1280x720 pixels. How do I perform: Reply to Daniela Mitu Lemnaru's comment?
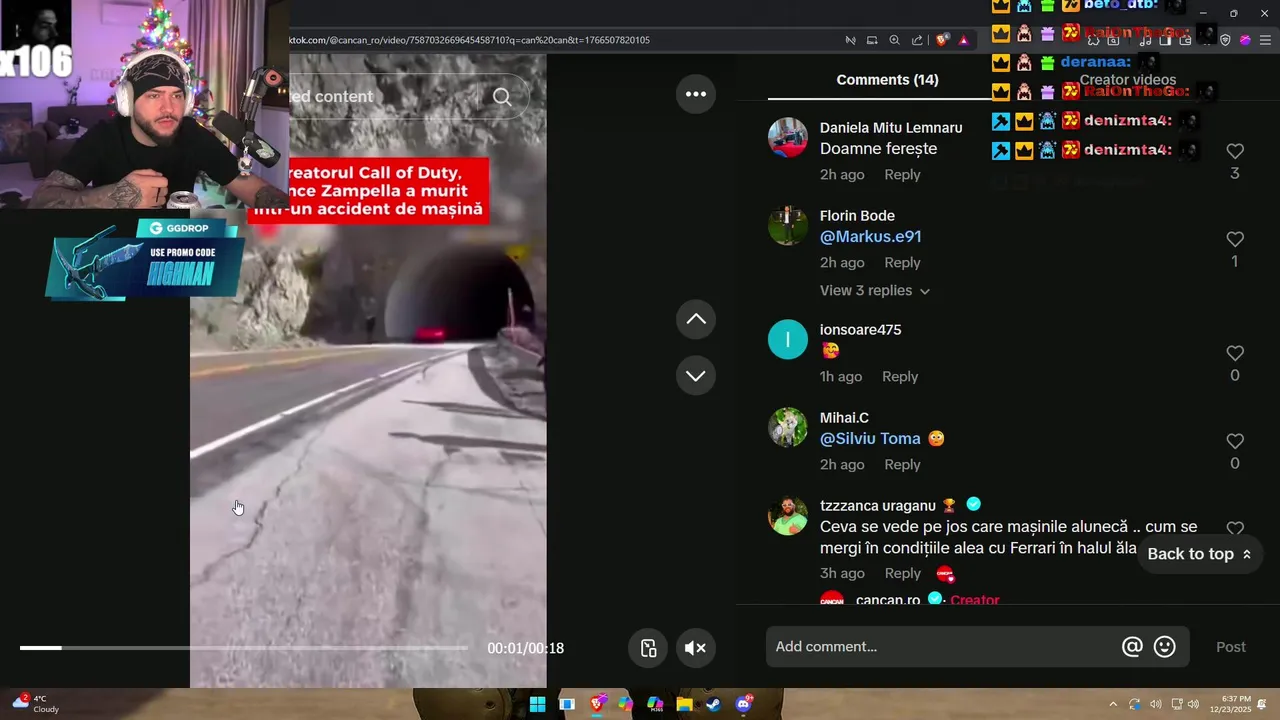[902, 175]
